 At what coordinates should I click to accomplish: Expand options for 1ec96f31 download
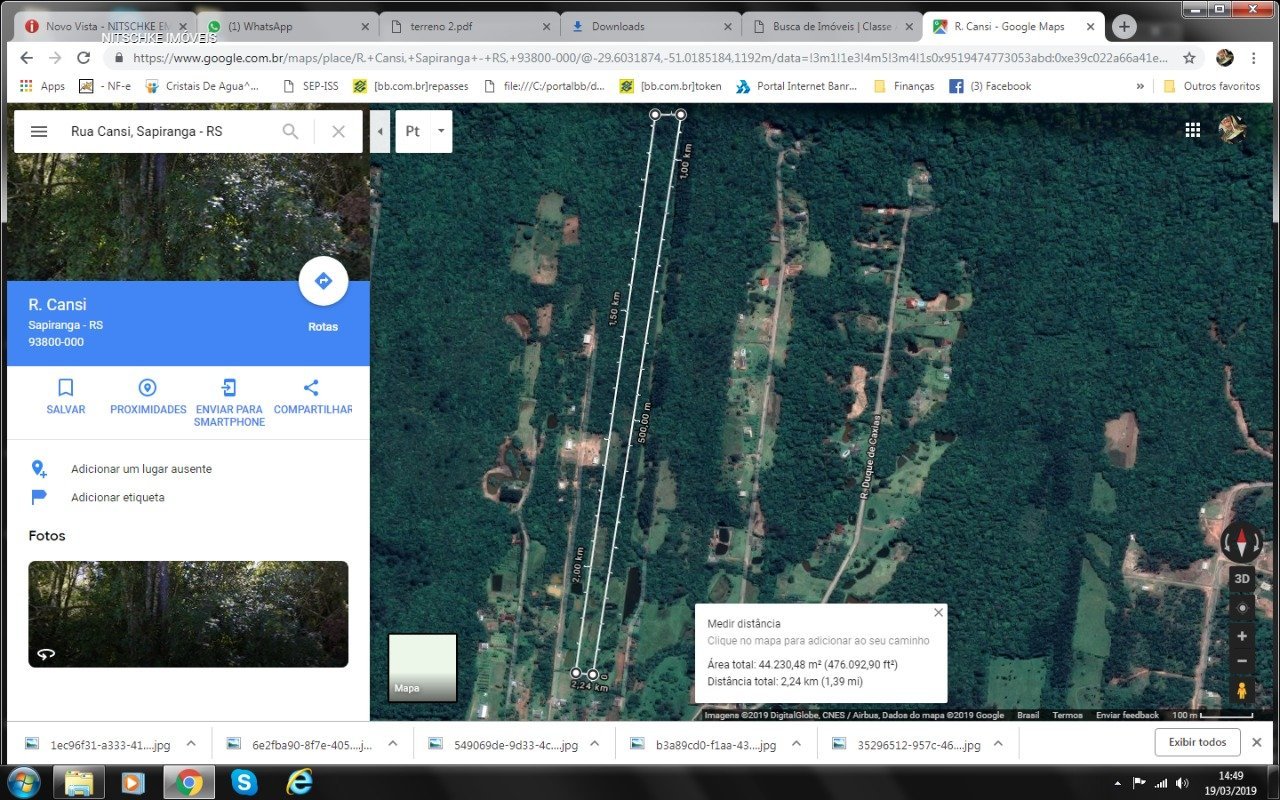pyautogui.click(x=191, y=744)
